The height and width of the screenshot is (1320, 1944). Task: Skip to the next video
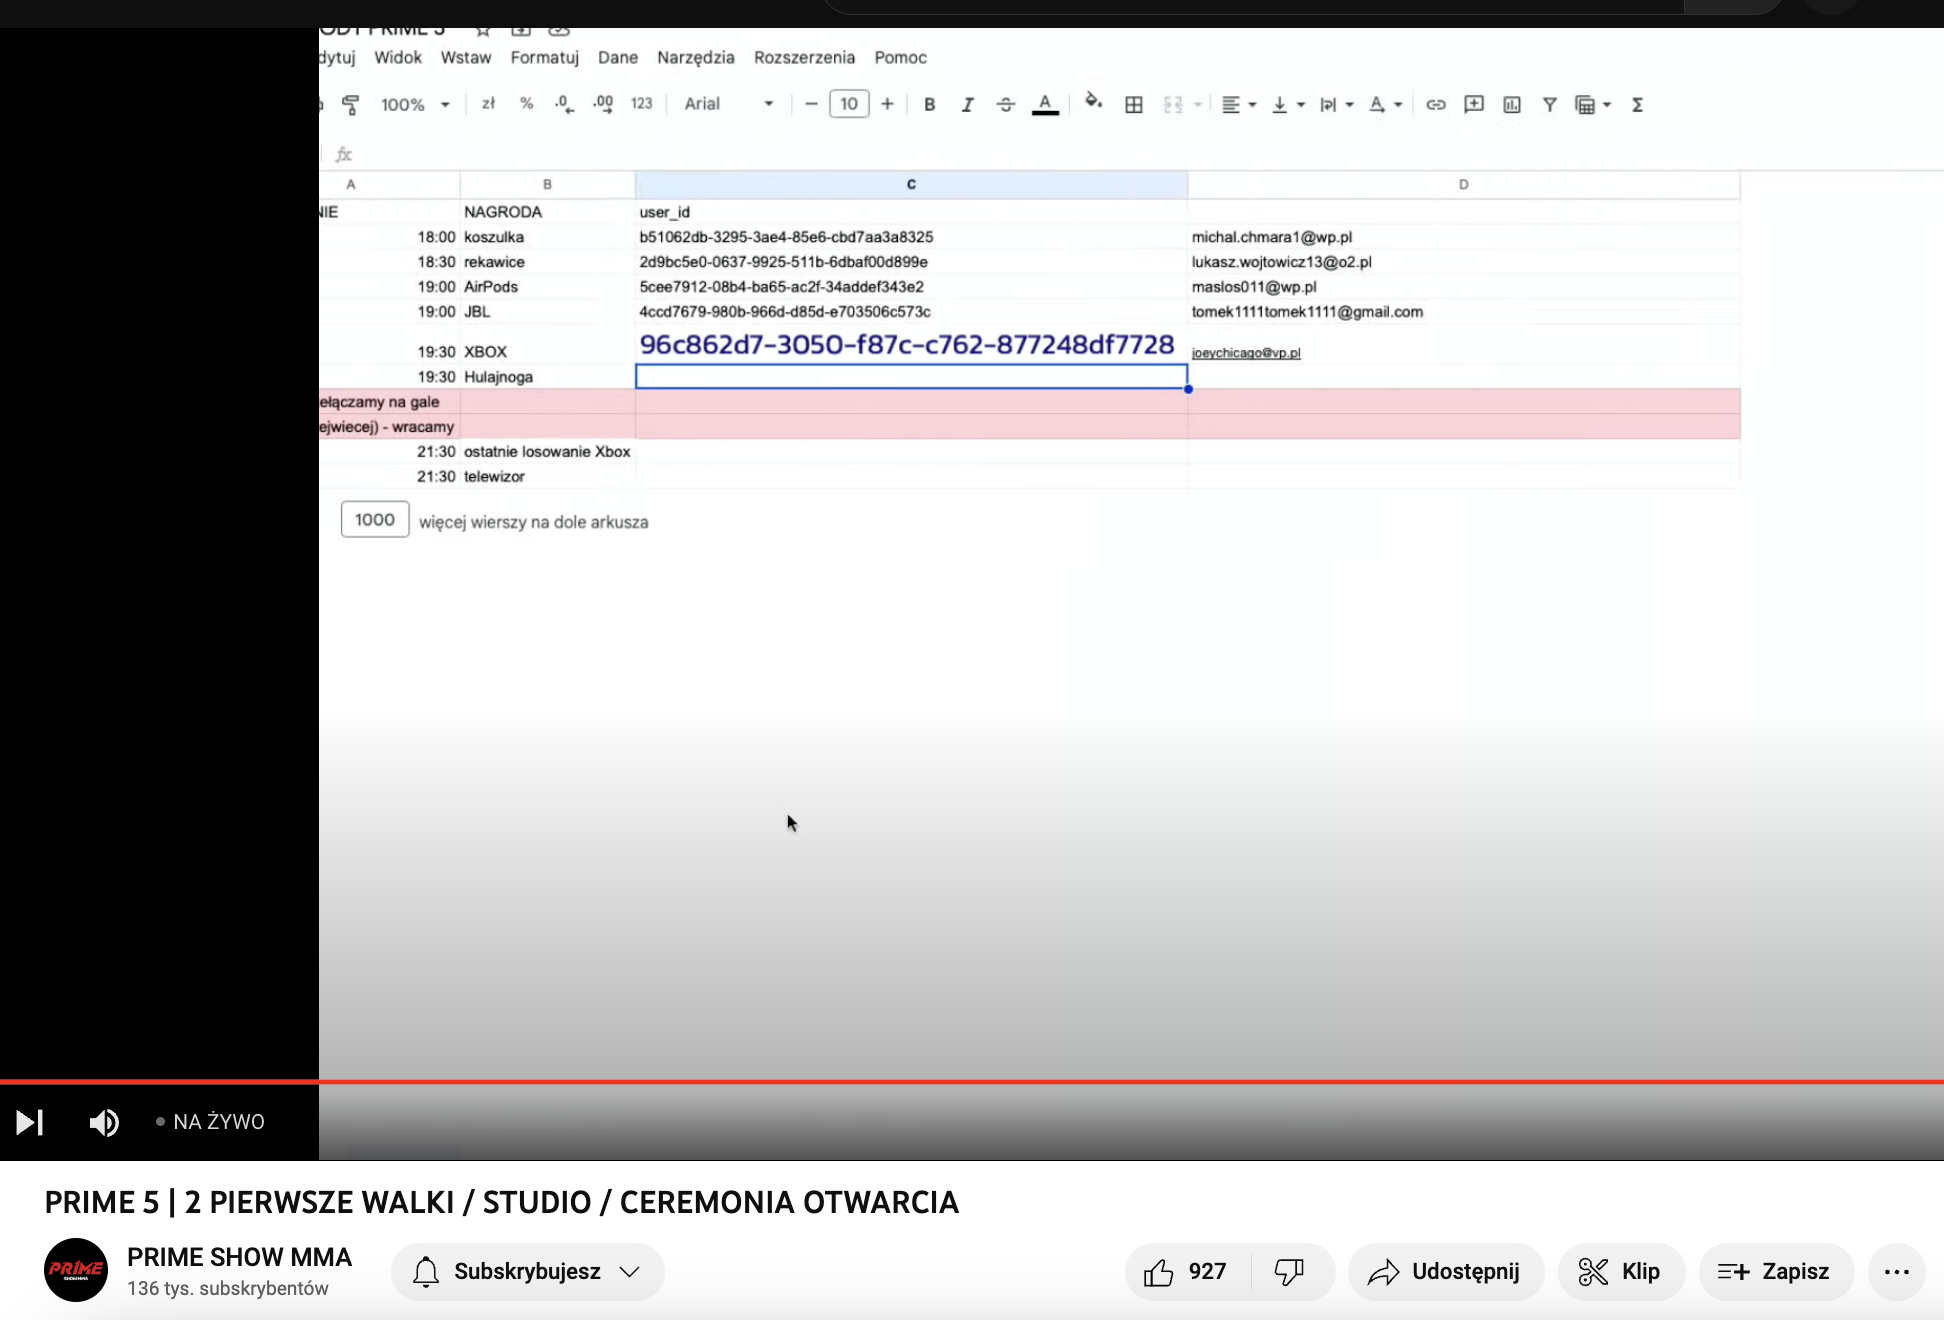pyautogui.click(x=30, y=1123)
